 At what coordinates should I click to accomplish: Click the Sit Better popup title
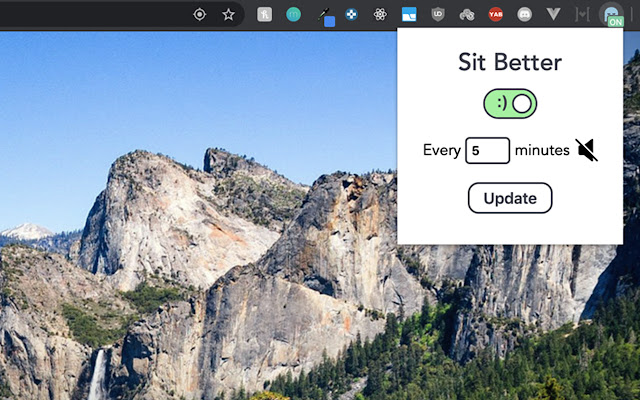click(x=510, y=62)
